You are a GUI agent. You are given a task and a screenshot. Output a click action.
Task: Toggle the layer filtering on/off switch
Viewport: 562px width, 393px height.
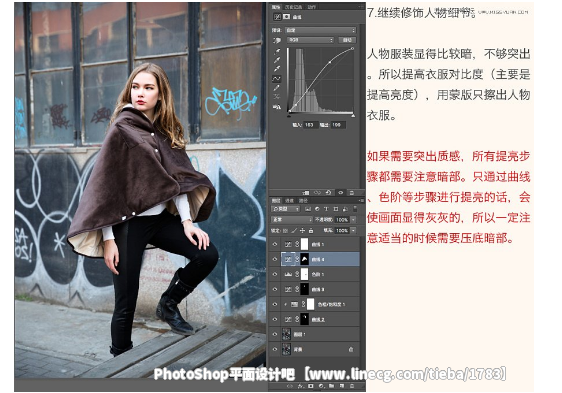pyautogui.click(x=355, y=208)
